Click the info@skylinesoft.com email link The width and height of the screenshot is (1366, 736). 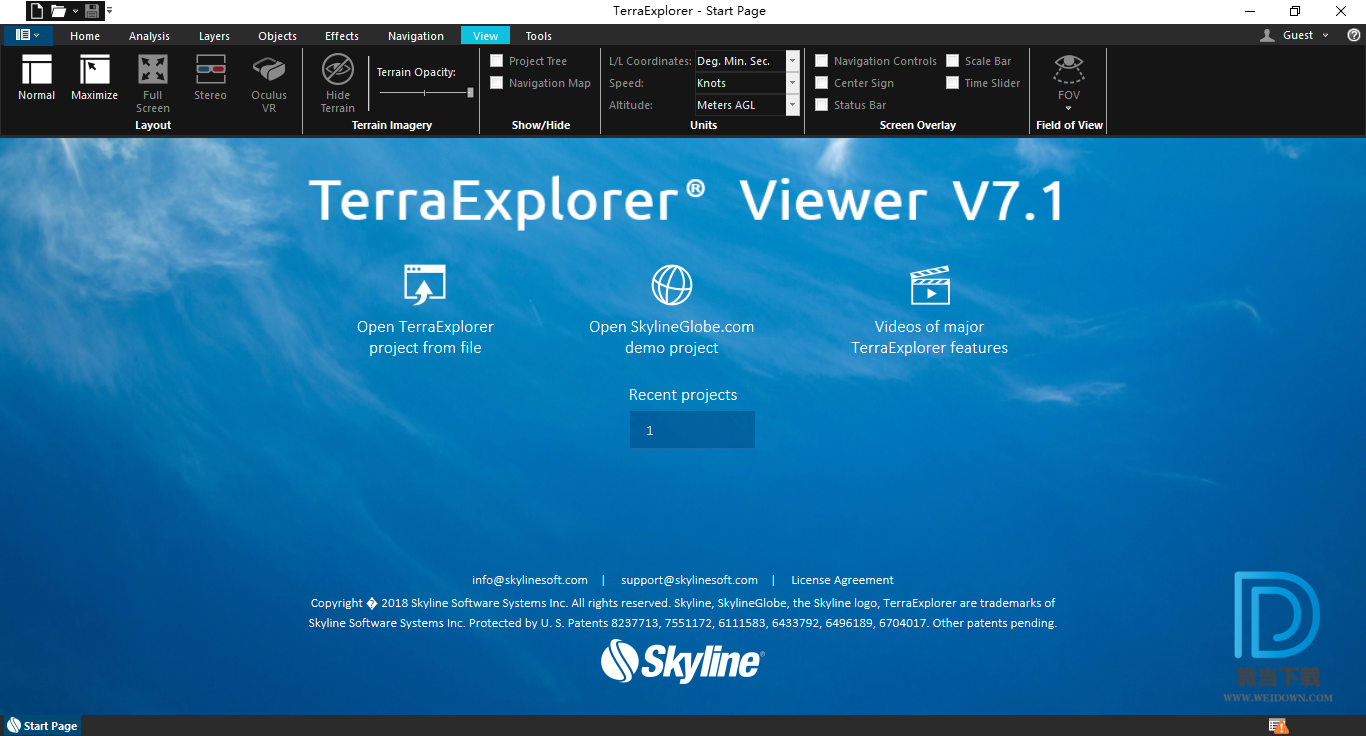(530, 580)
